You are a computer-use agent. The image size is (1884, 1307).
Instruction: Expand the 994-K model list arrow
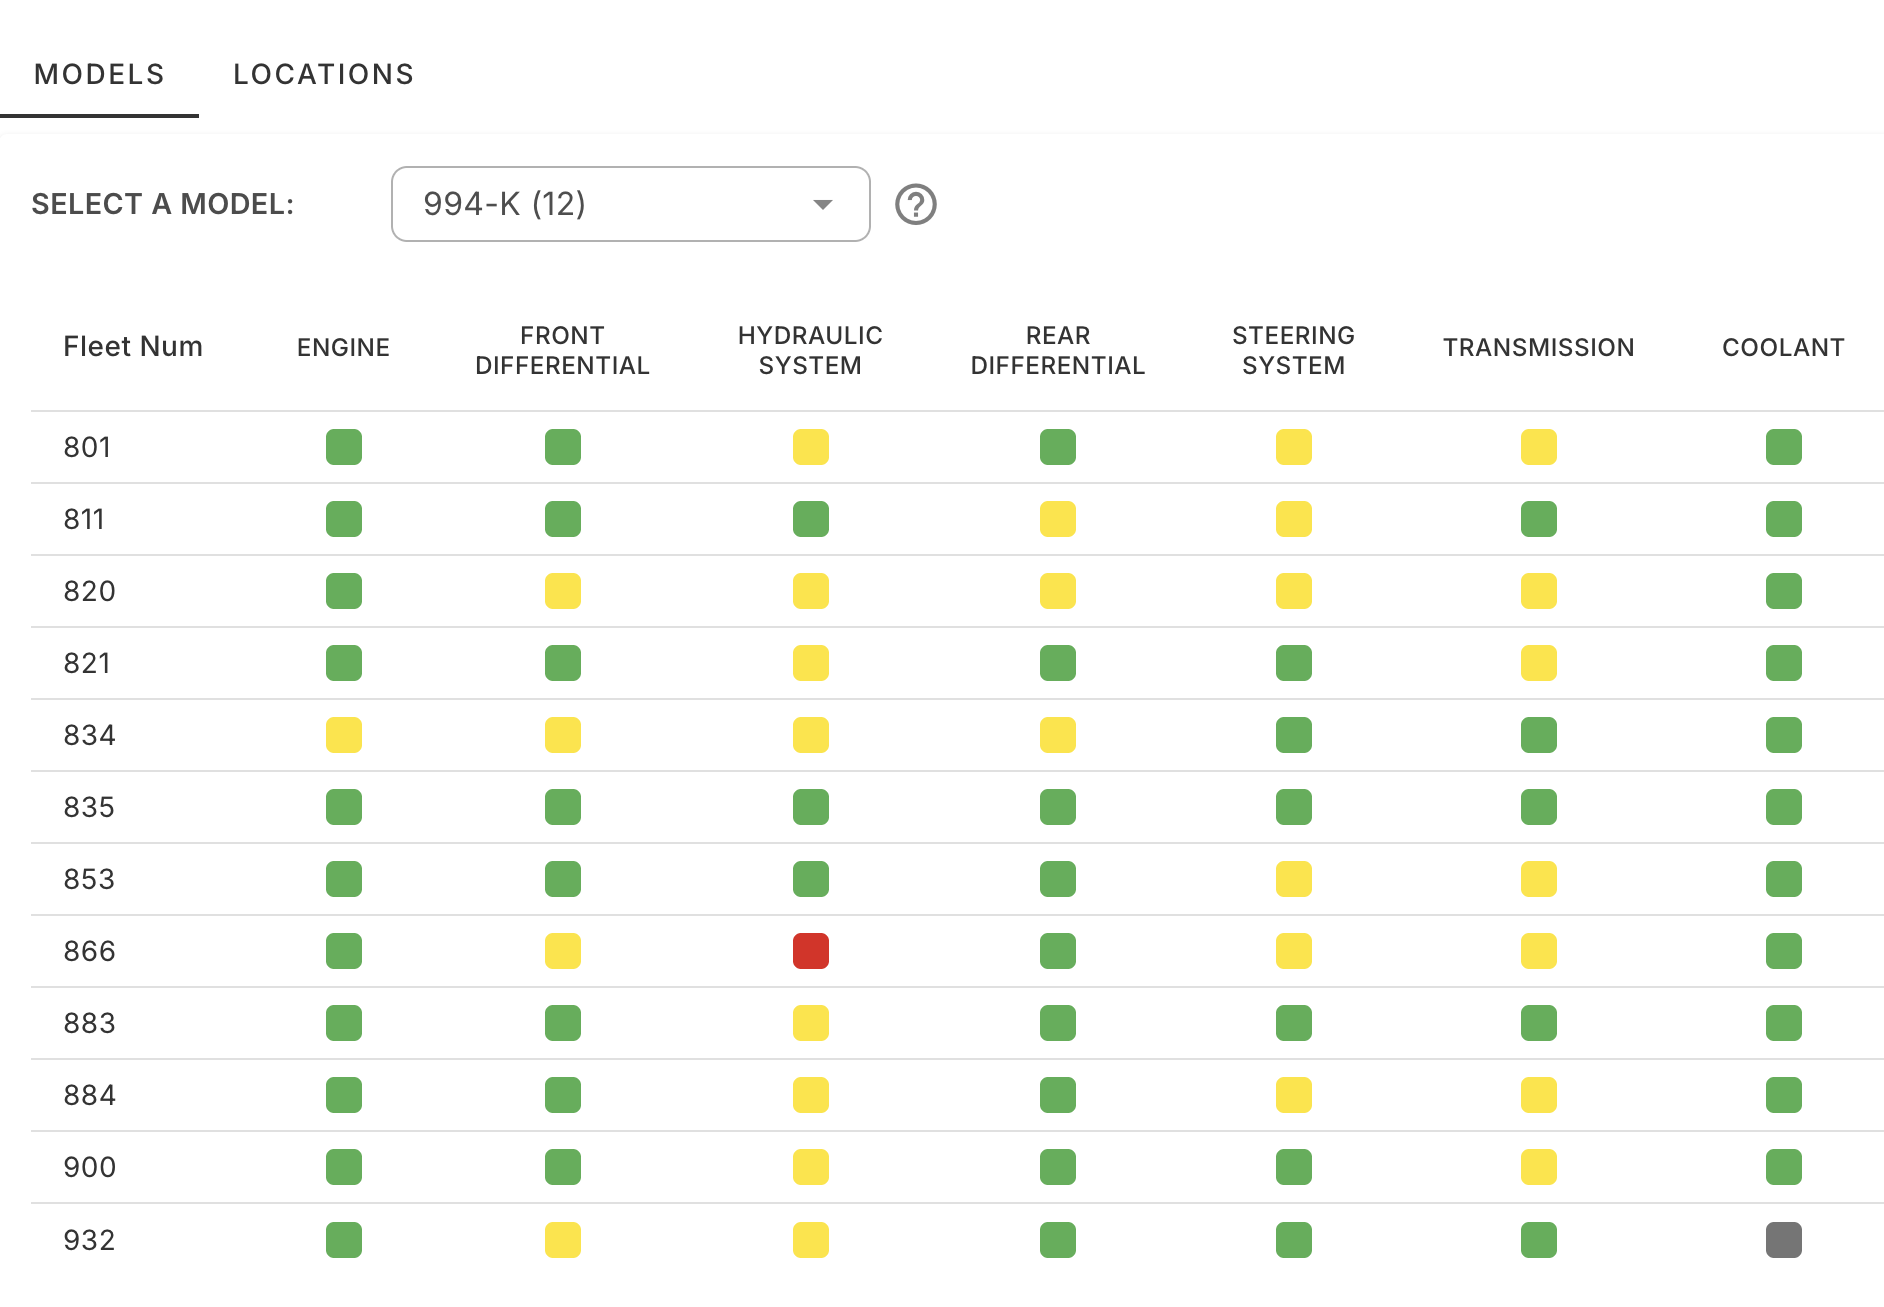point(822,204)
